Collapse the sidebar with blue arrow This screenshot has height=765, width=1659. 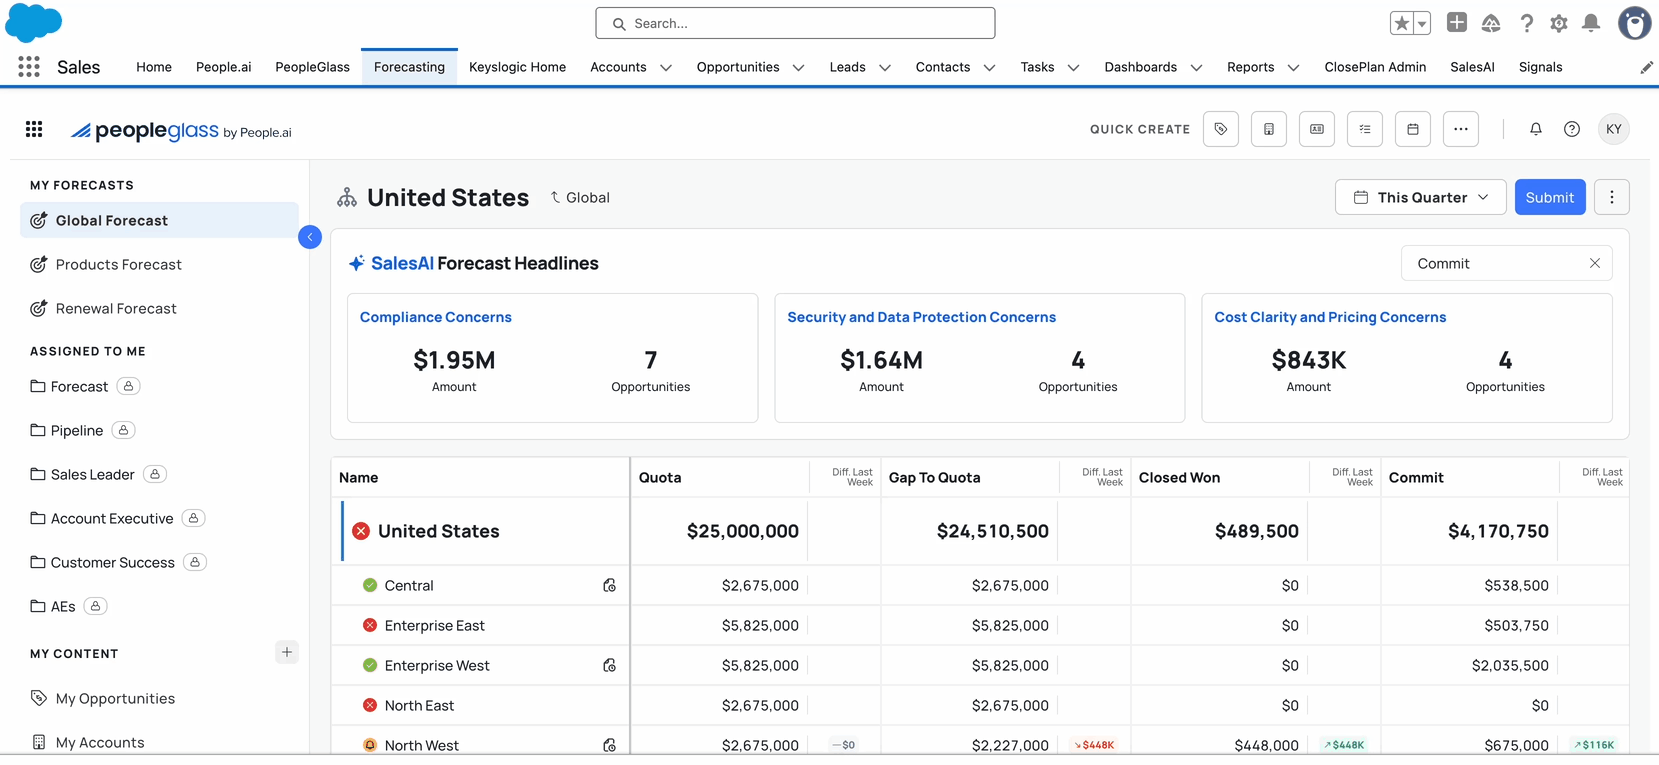[310, 237]
